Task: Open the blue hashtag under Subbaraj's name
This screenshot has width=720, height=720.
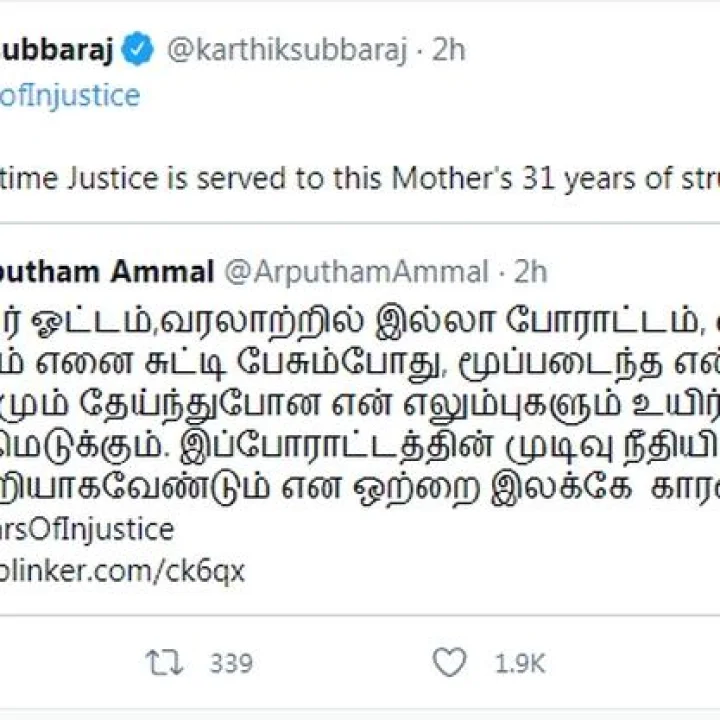Action: pos(70,96)
